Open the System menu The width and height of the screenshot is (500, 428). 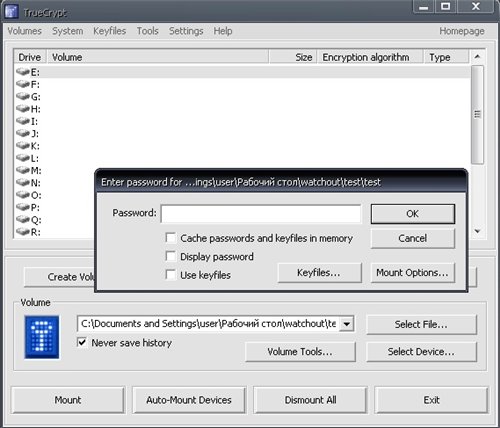pos(68,31)
